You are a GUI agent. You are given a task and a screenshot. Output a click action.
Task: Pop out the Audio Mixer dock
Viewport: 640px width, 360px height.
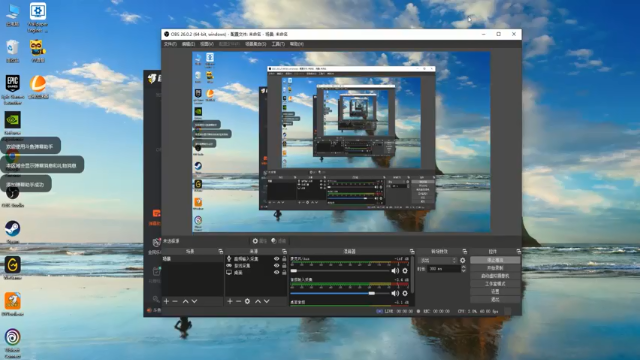tap(412, 251)
